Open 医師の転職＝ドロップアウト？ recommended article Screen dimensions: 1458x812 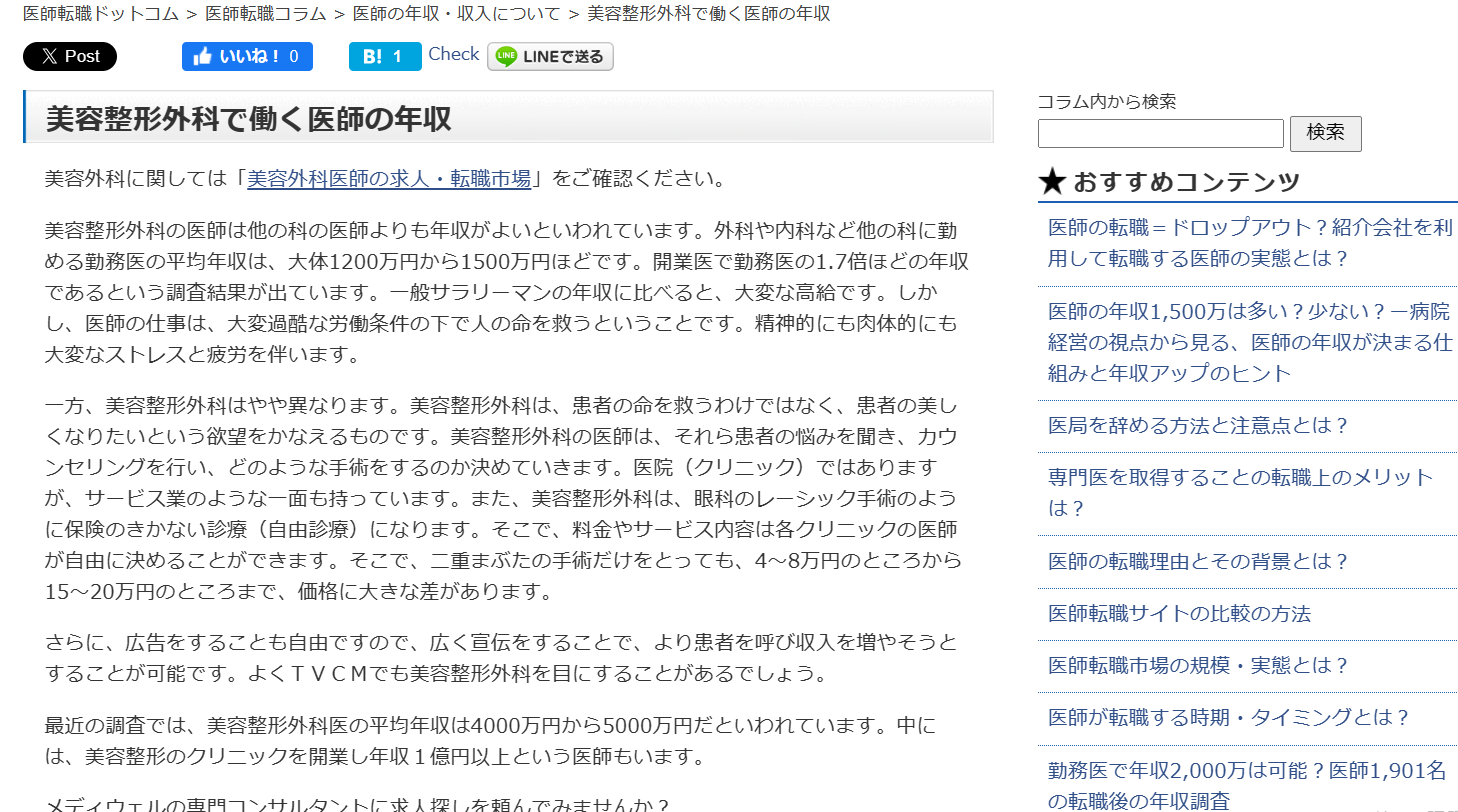(x=1249, y=243)
